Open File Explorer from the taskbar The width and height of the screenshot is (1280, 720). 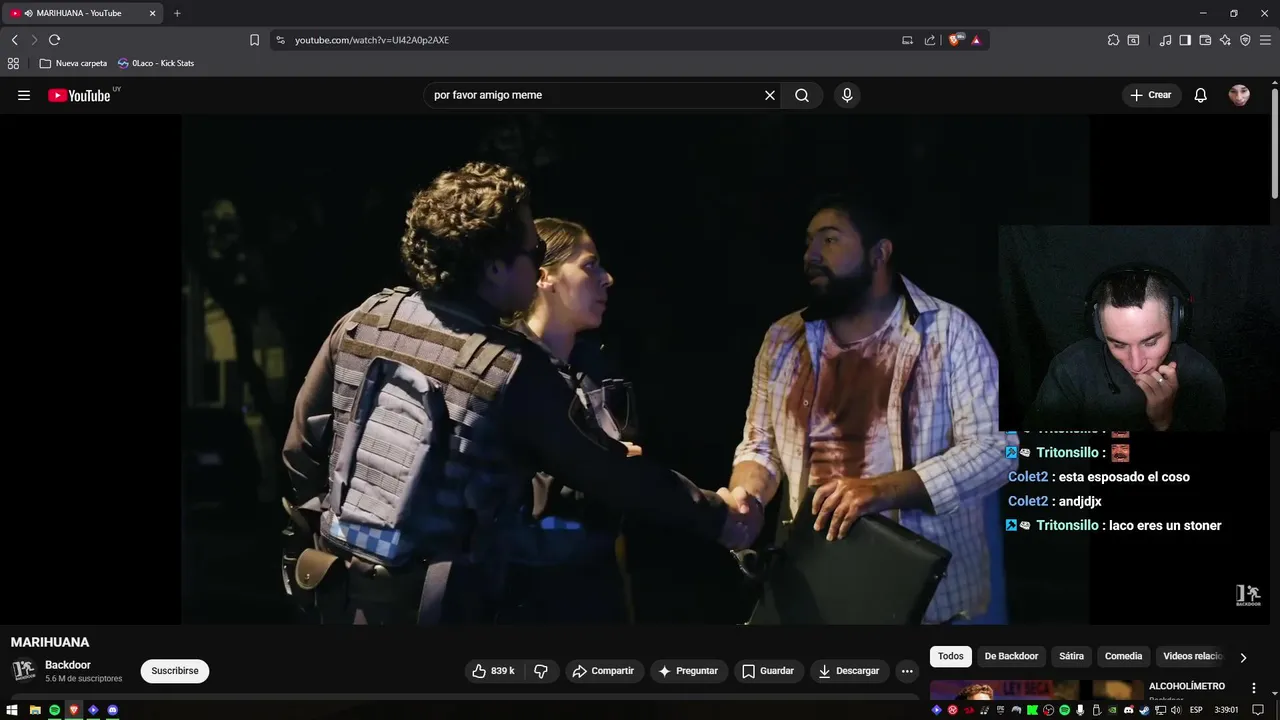(35, 710)
